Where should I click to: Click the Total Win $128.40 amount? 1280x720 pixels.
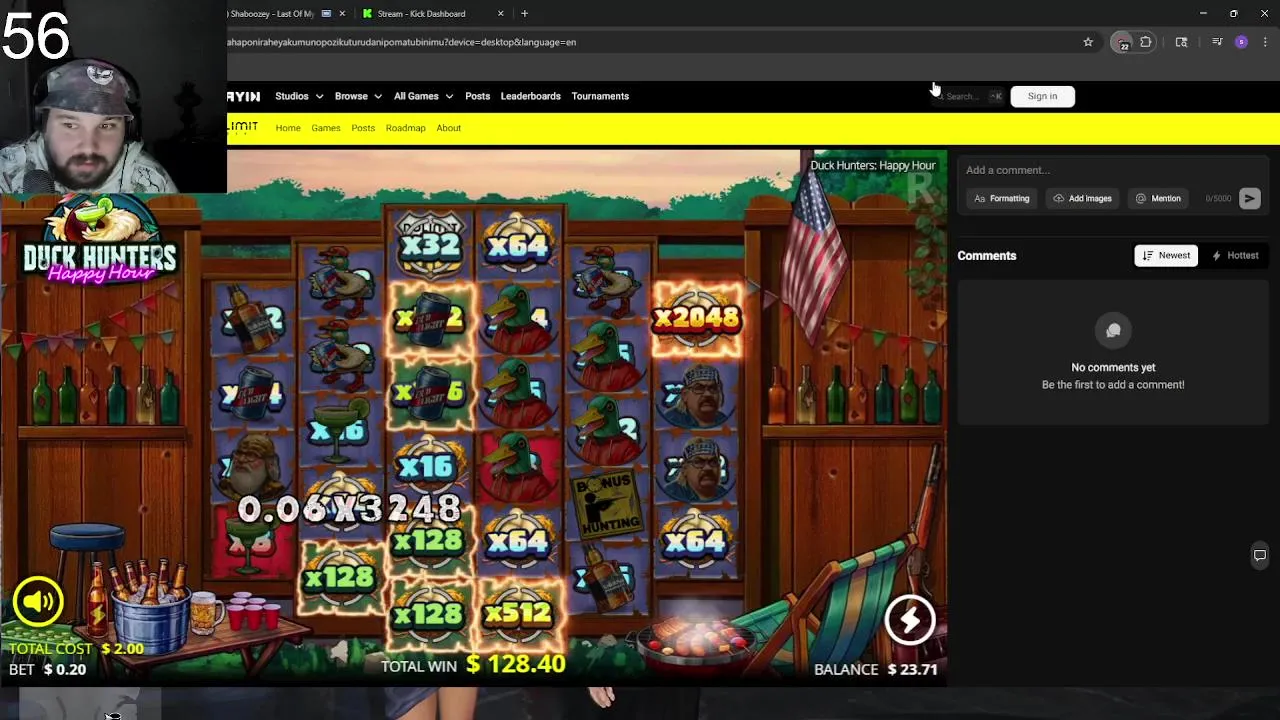pos(516,664)
